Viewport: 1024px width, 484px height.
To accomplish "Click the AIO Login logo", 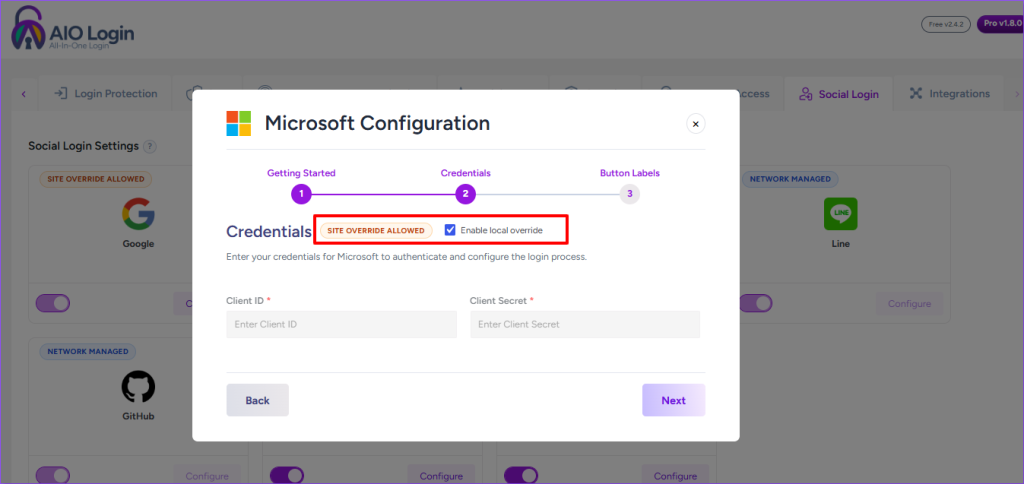I will pyautogui.click(x=72, y=28).
